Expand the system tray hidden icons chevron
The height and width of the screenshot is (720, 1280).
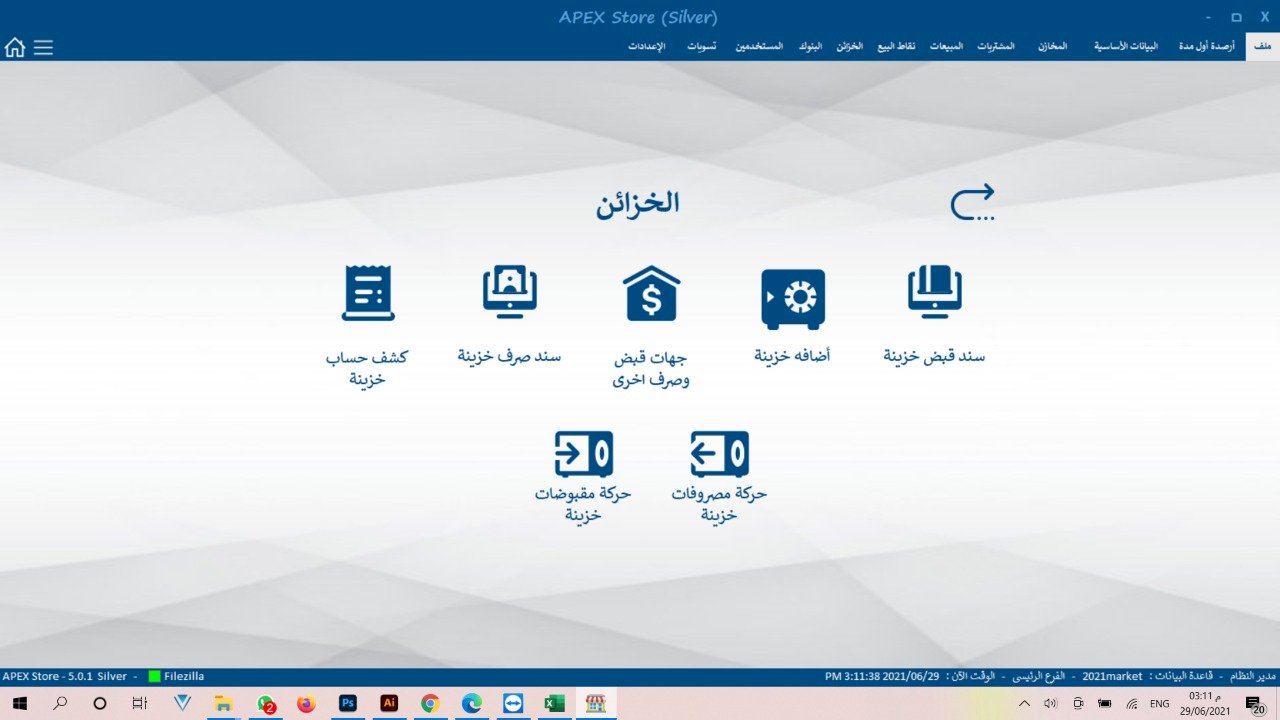tap(1024, 704)
